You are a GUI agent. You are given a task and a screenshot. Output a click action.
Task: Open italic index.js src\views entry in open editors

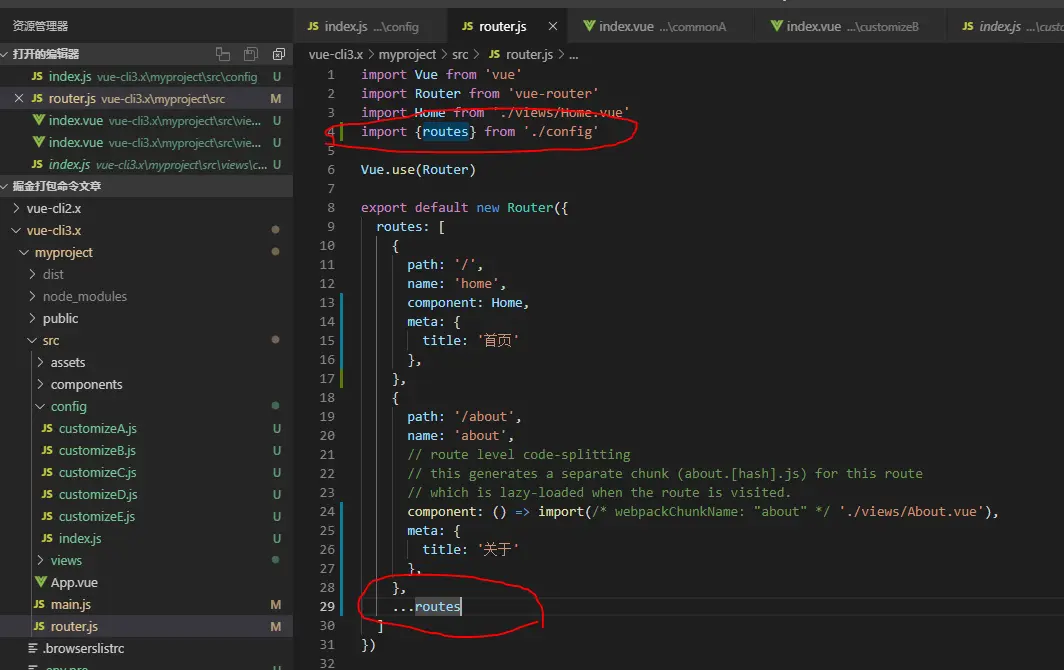pyautogui.click(x=147, y=164)
